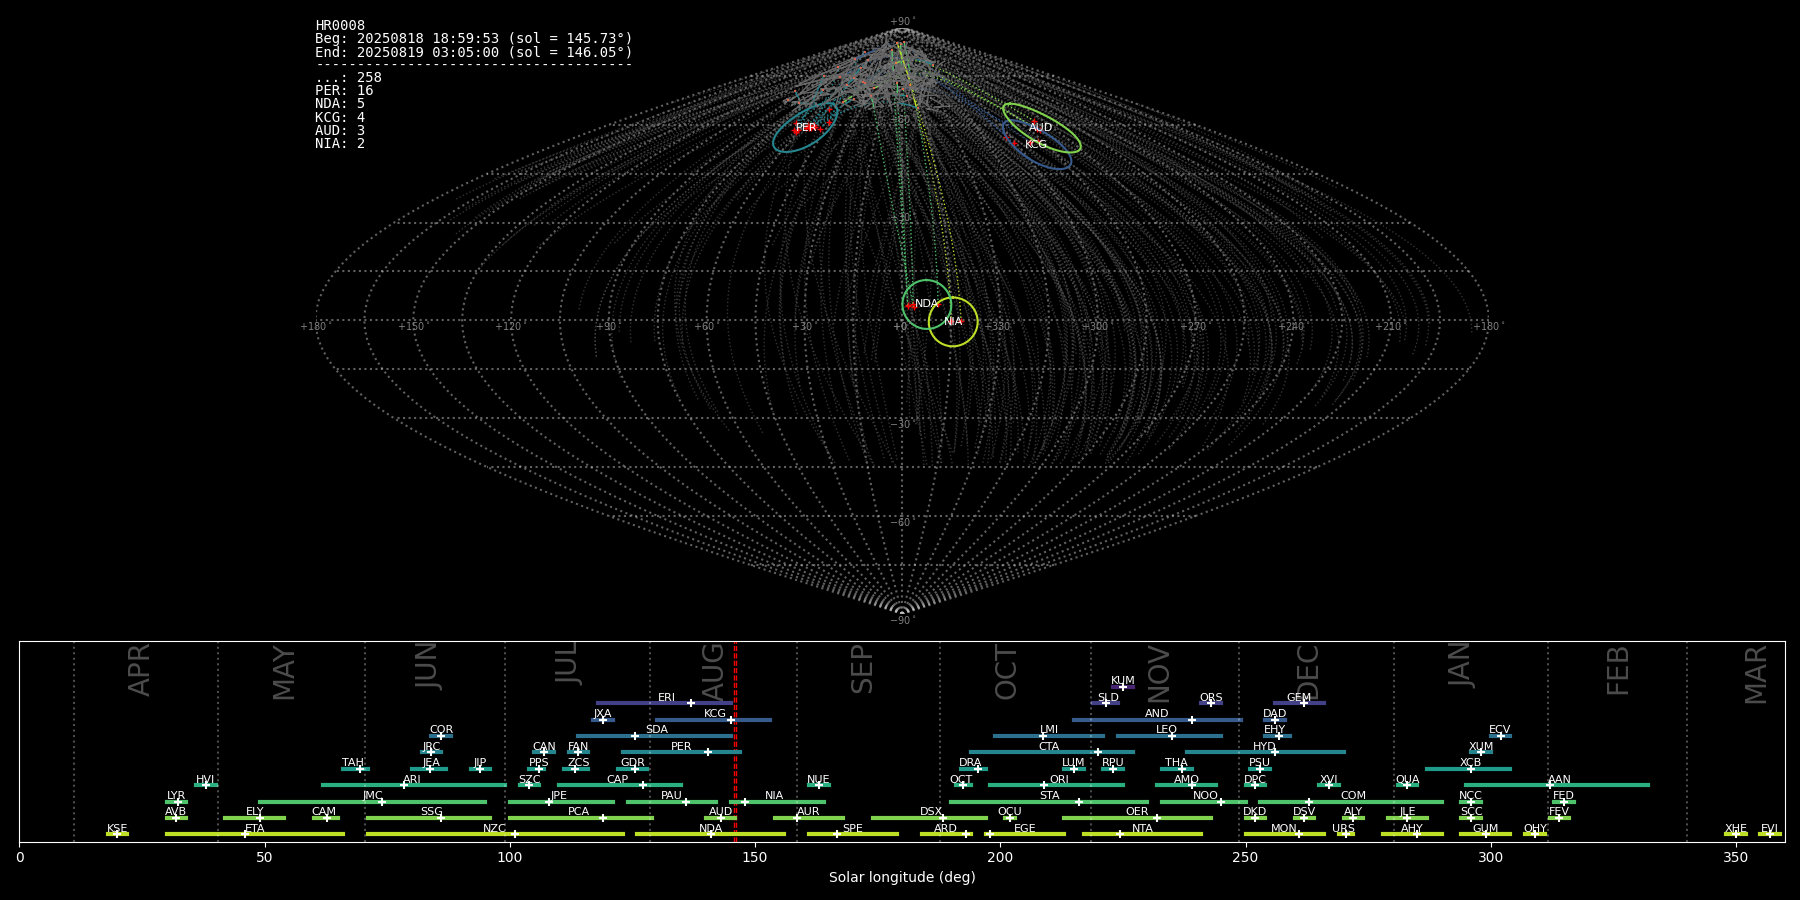Click the 250 tick label on x-axis
The height and width of the screenshot is (900, 1800).
coord(1245,858)
